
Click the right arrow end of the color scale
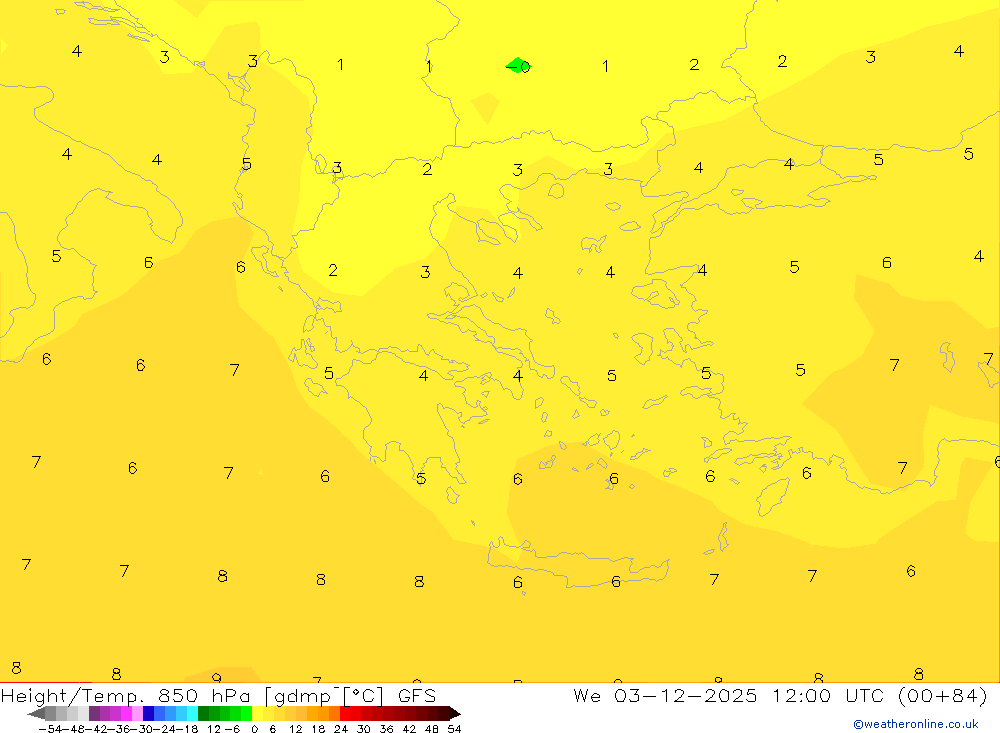[x=455, y=713]
